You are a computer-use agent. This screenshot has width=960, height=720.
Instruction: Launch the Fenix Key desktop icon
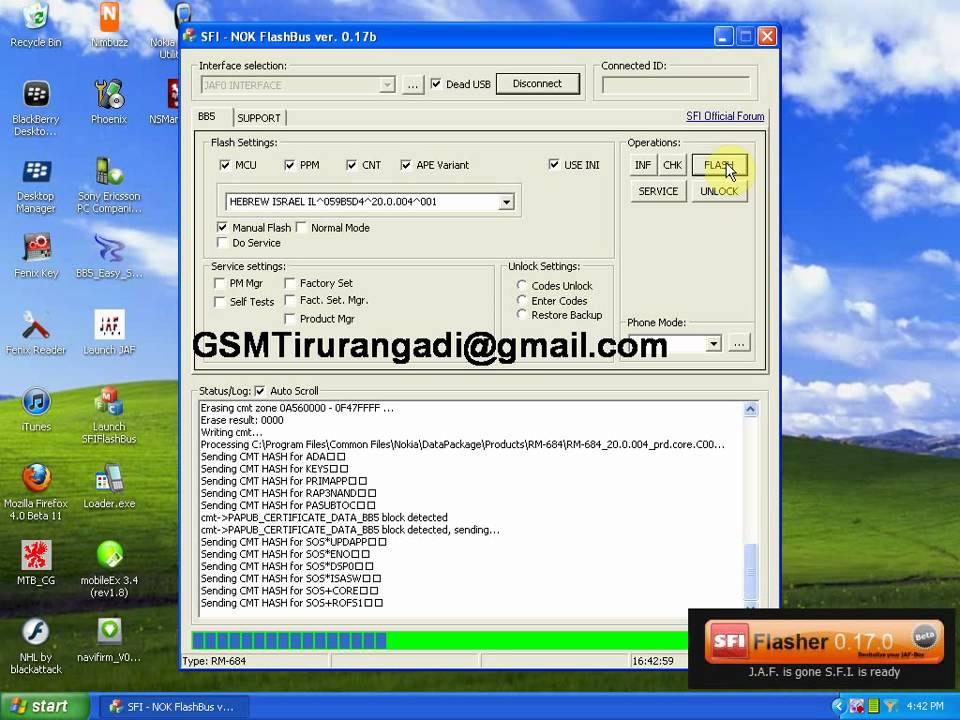(x=36, y=256)
